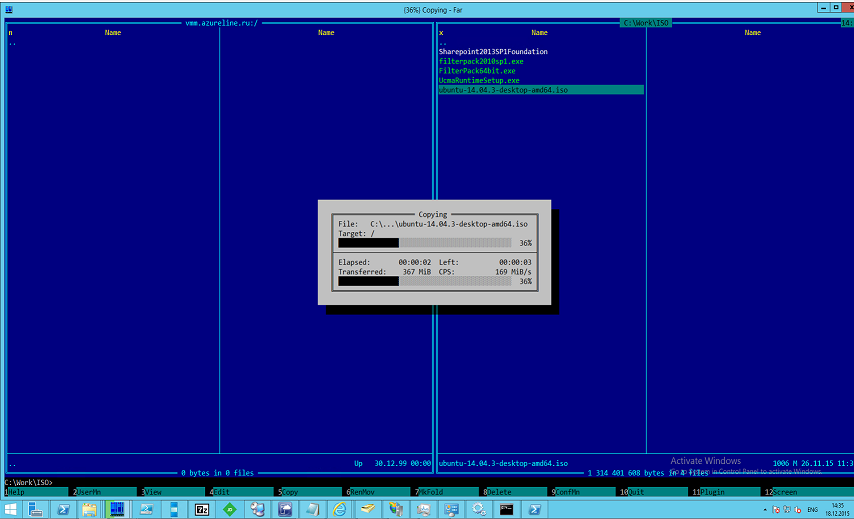Select FilterPack64bit.exe file
854x519 pixels.
coord(477,71)
